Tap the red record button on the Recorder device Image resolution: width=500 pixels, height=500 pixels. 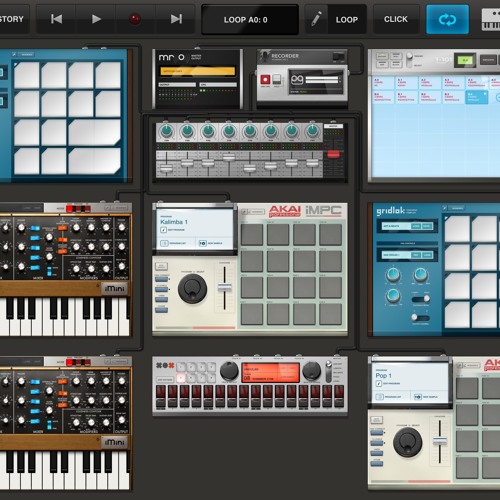[x=265, y=79]
